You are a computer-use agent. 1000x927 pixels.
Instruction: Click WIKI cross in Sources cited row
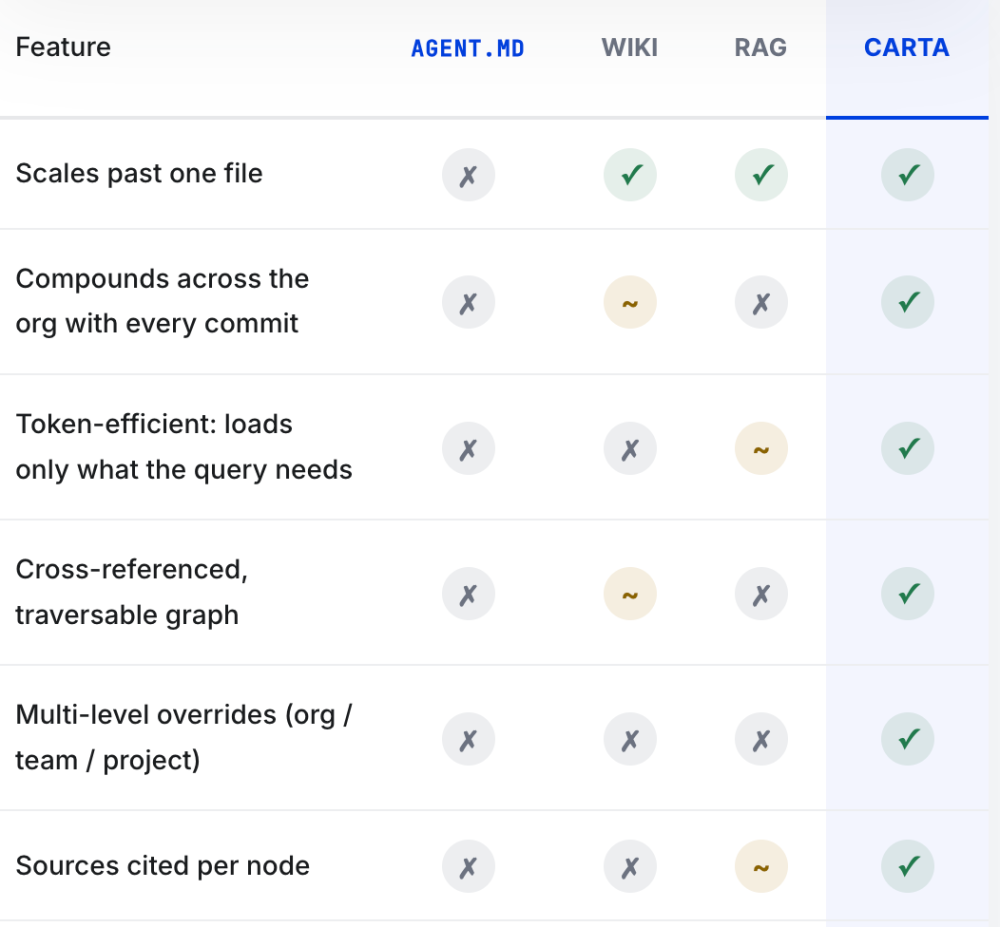click(630, 866)
